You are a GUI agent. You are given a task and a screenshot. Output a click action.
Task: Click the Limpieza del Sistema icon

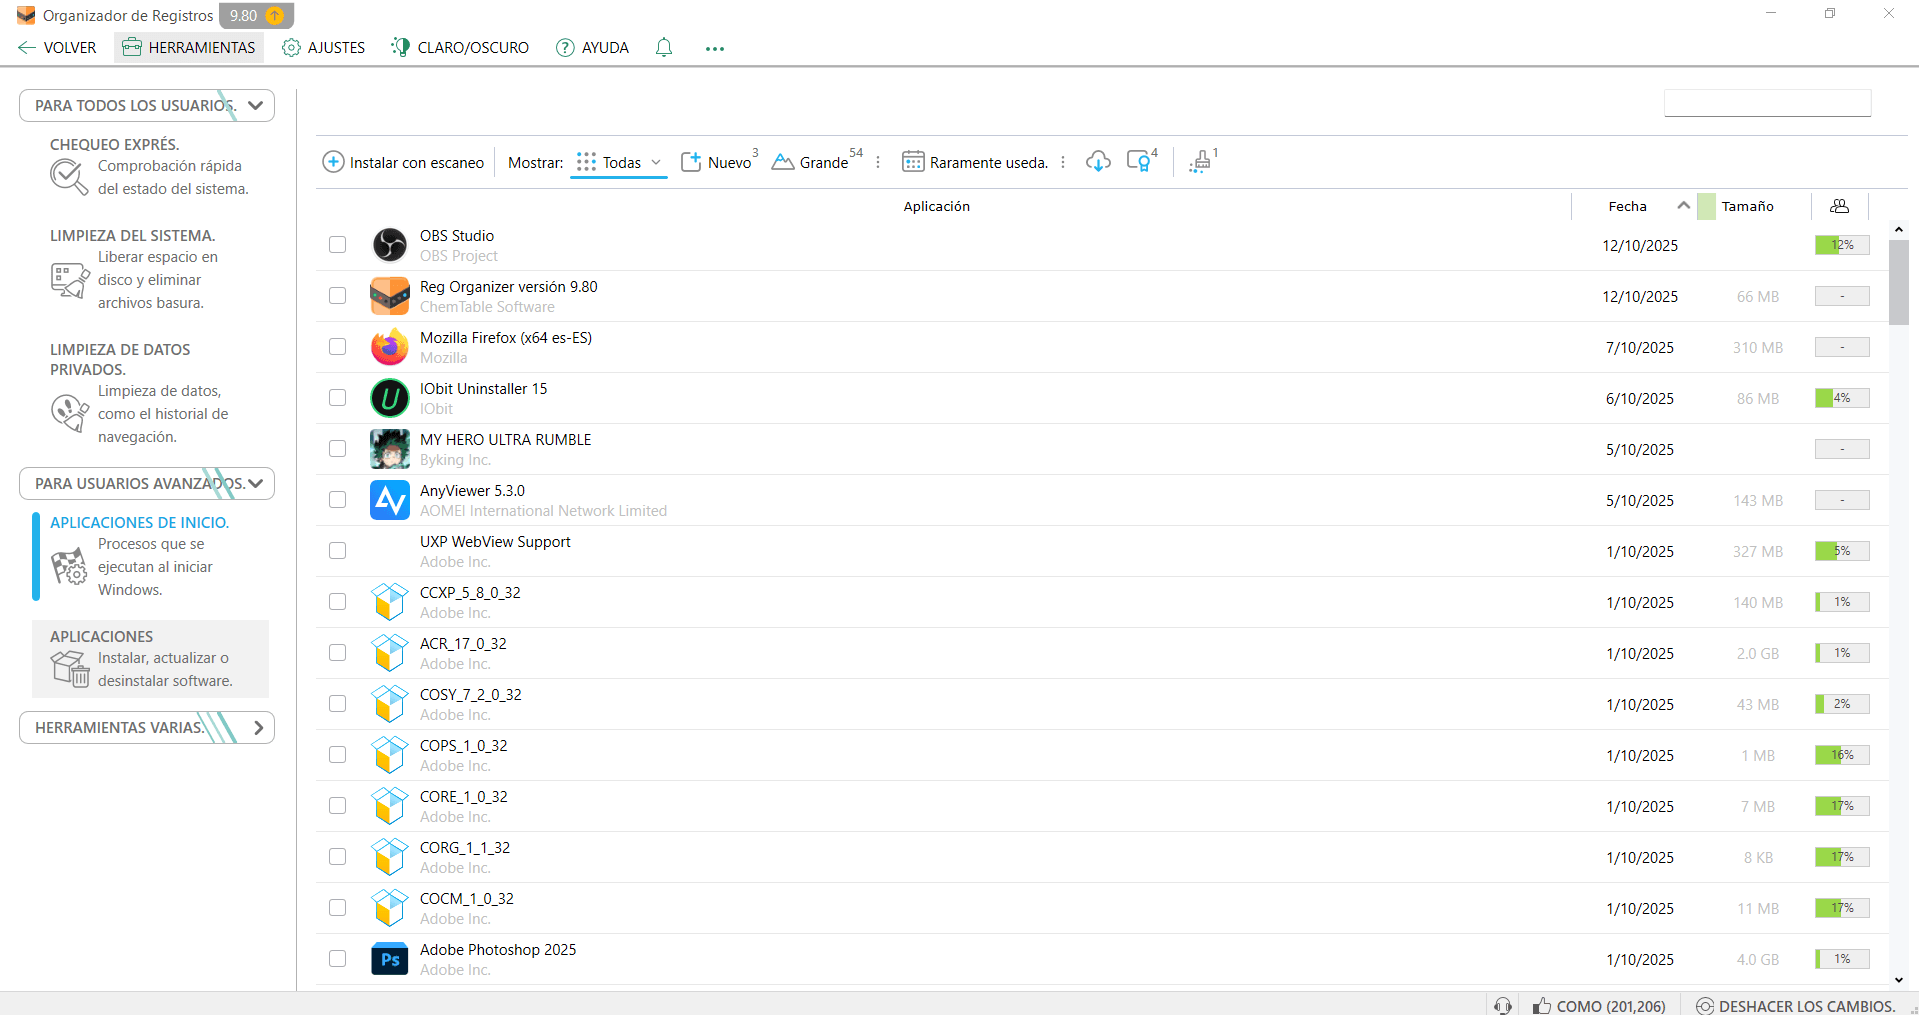click(x=69, y=280)
